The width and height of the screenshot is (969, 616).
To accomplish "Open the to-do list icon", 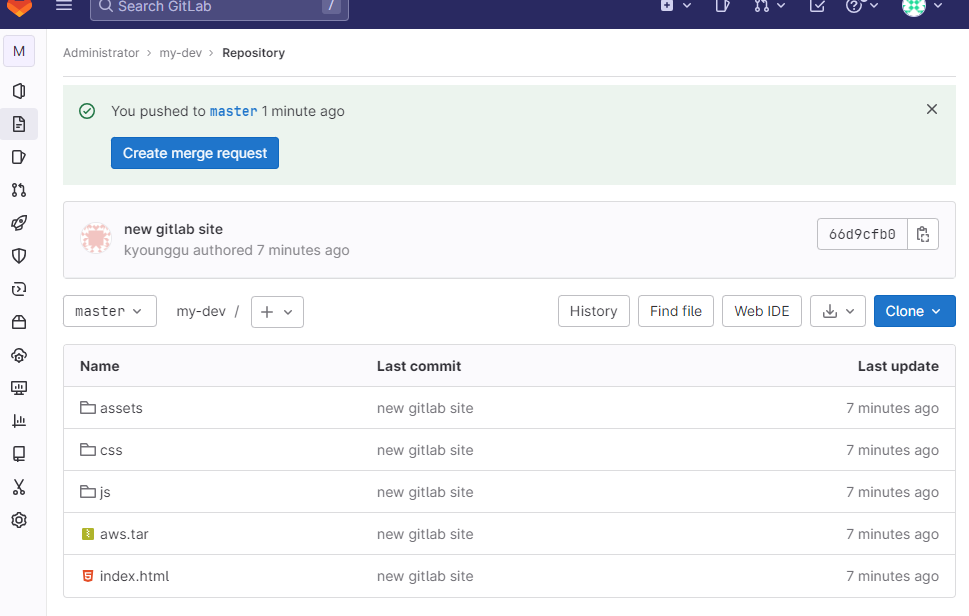I will [x=817, y=6].
